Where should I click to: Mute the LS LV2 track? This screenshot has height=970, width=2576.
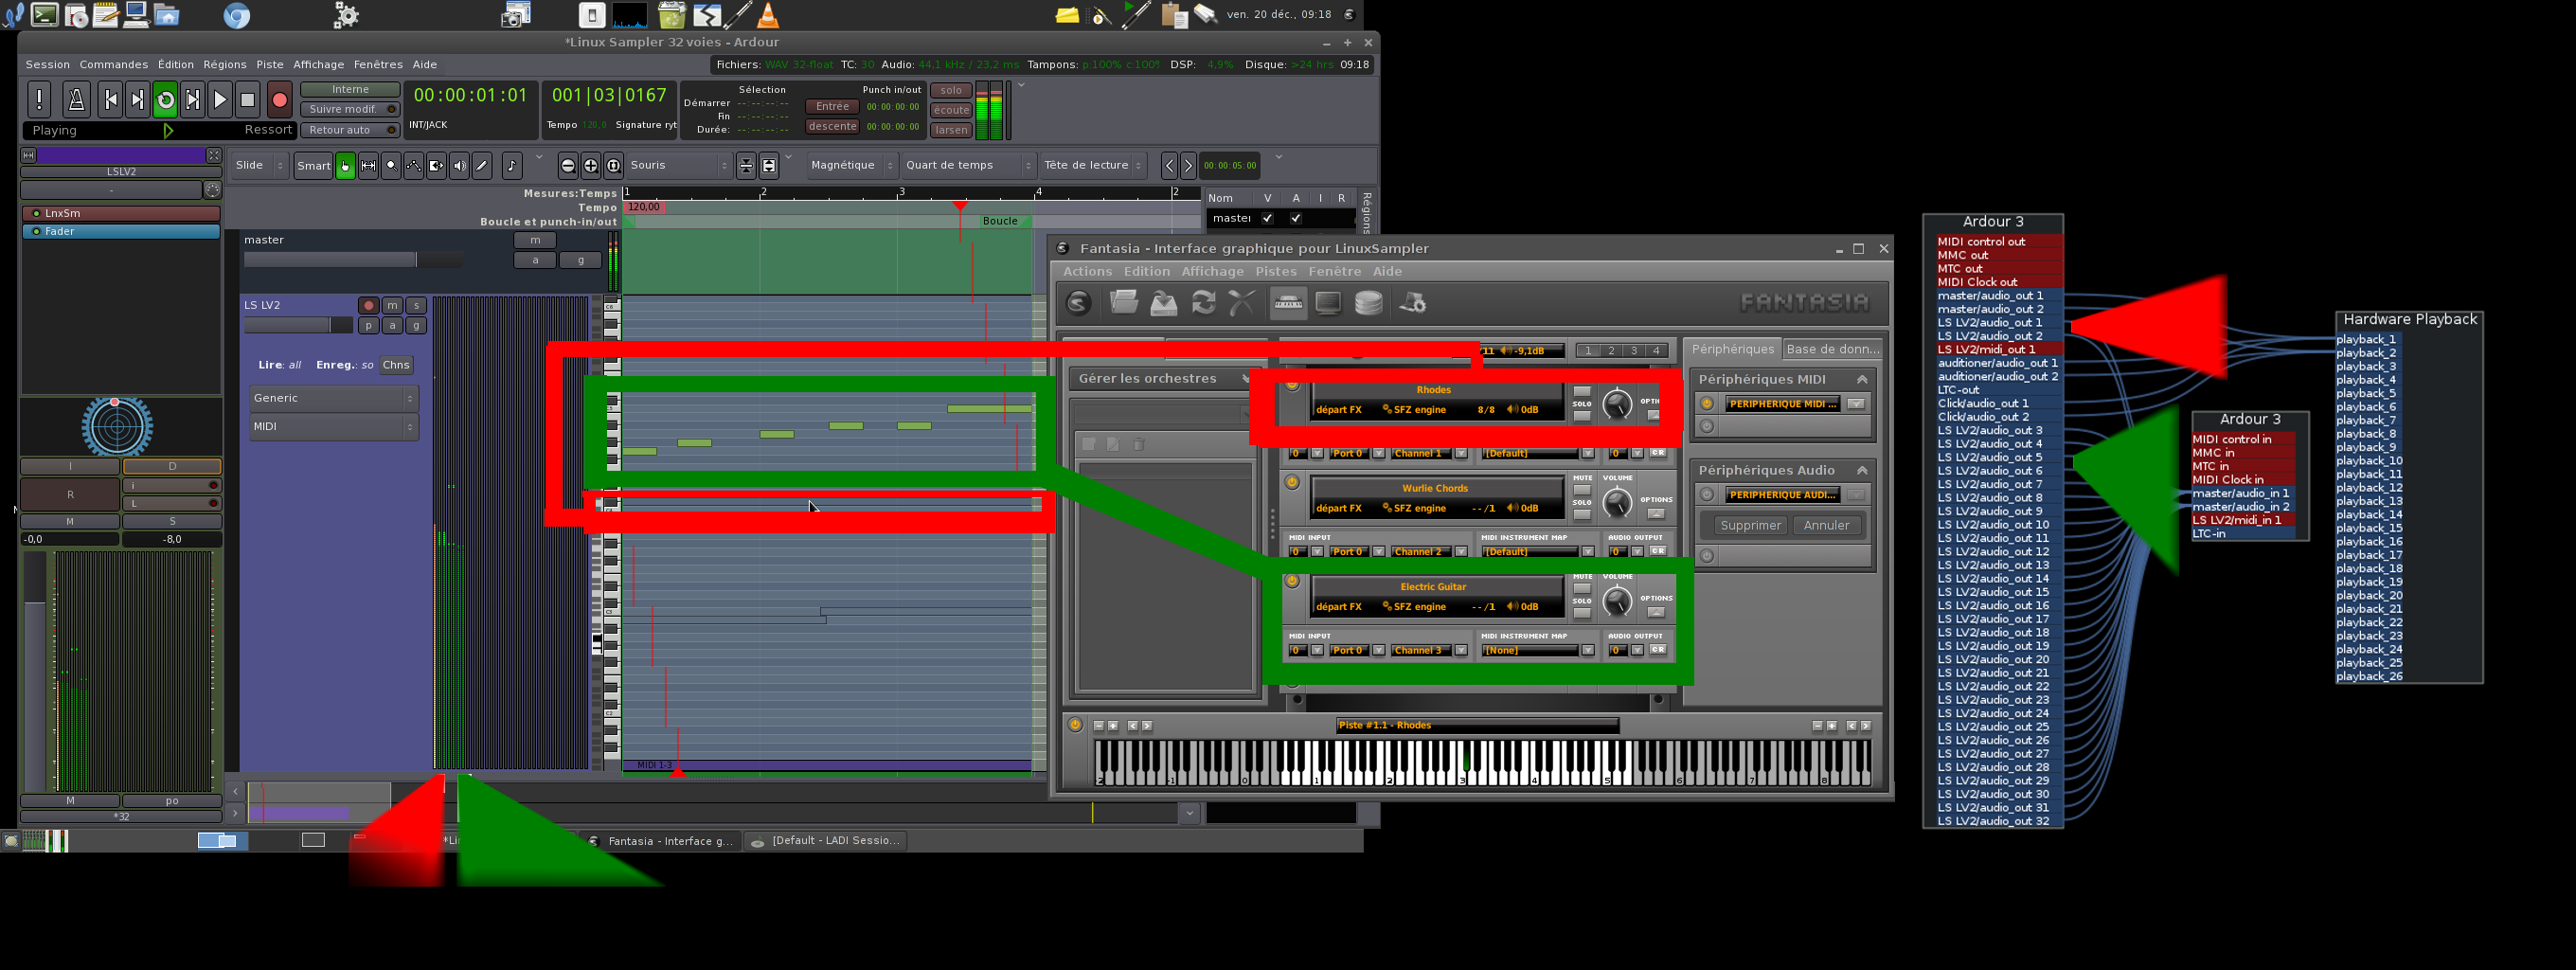coord(392,305)
